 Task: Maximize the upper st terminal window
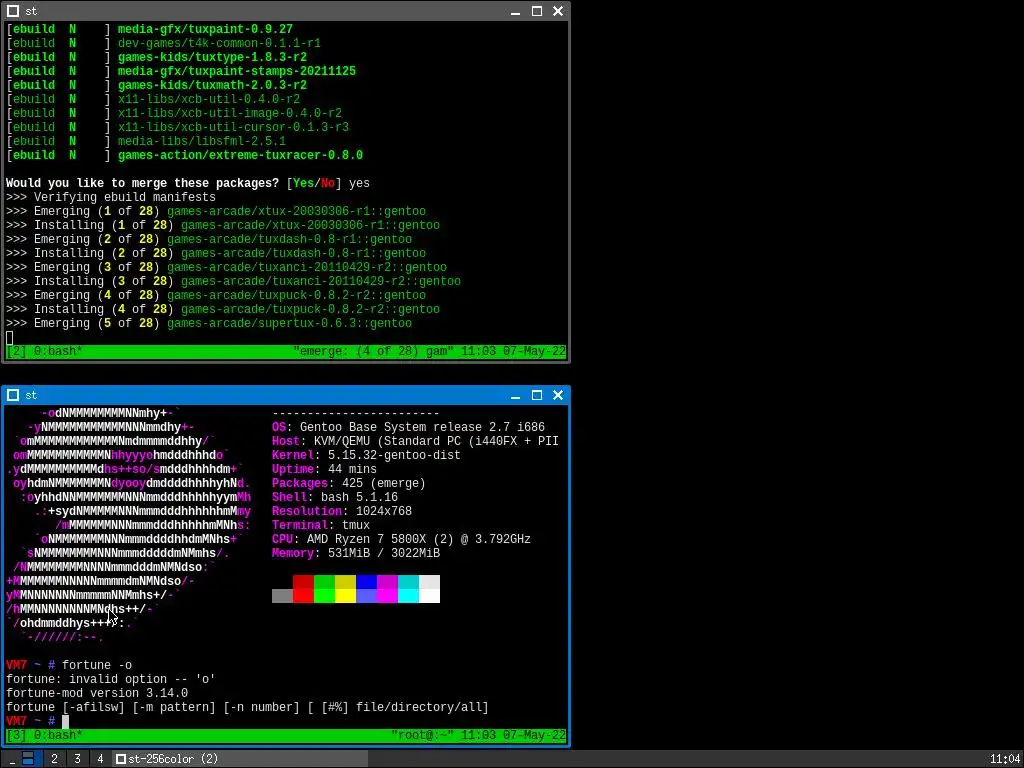[537, 11]
